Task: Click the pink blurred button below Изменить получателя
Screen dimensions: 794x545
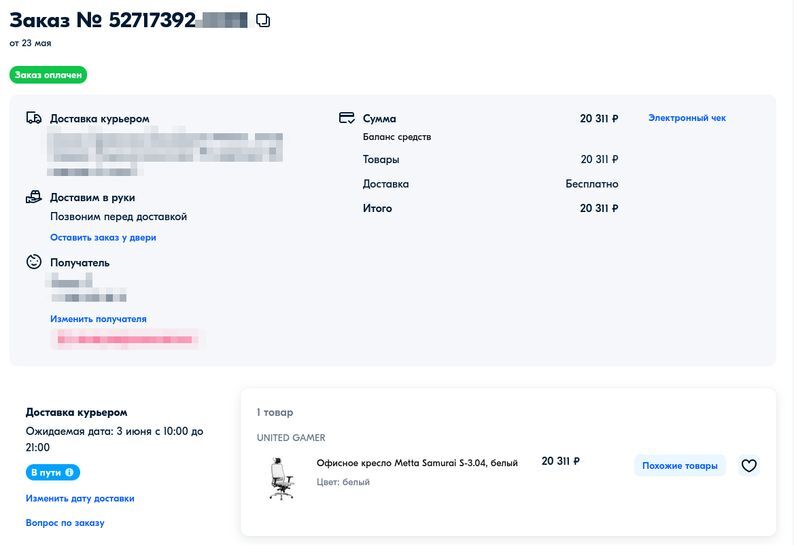Action: point(125,339)
